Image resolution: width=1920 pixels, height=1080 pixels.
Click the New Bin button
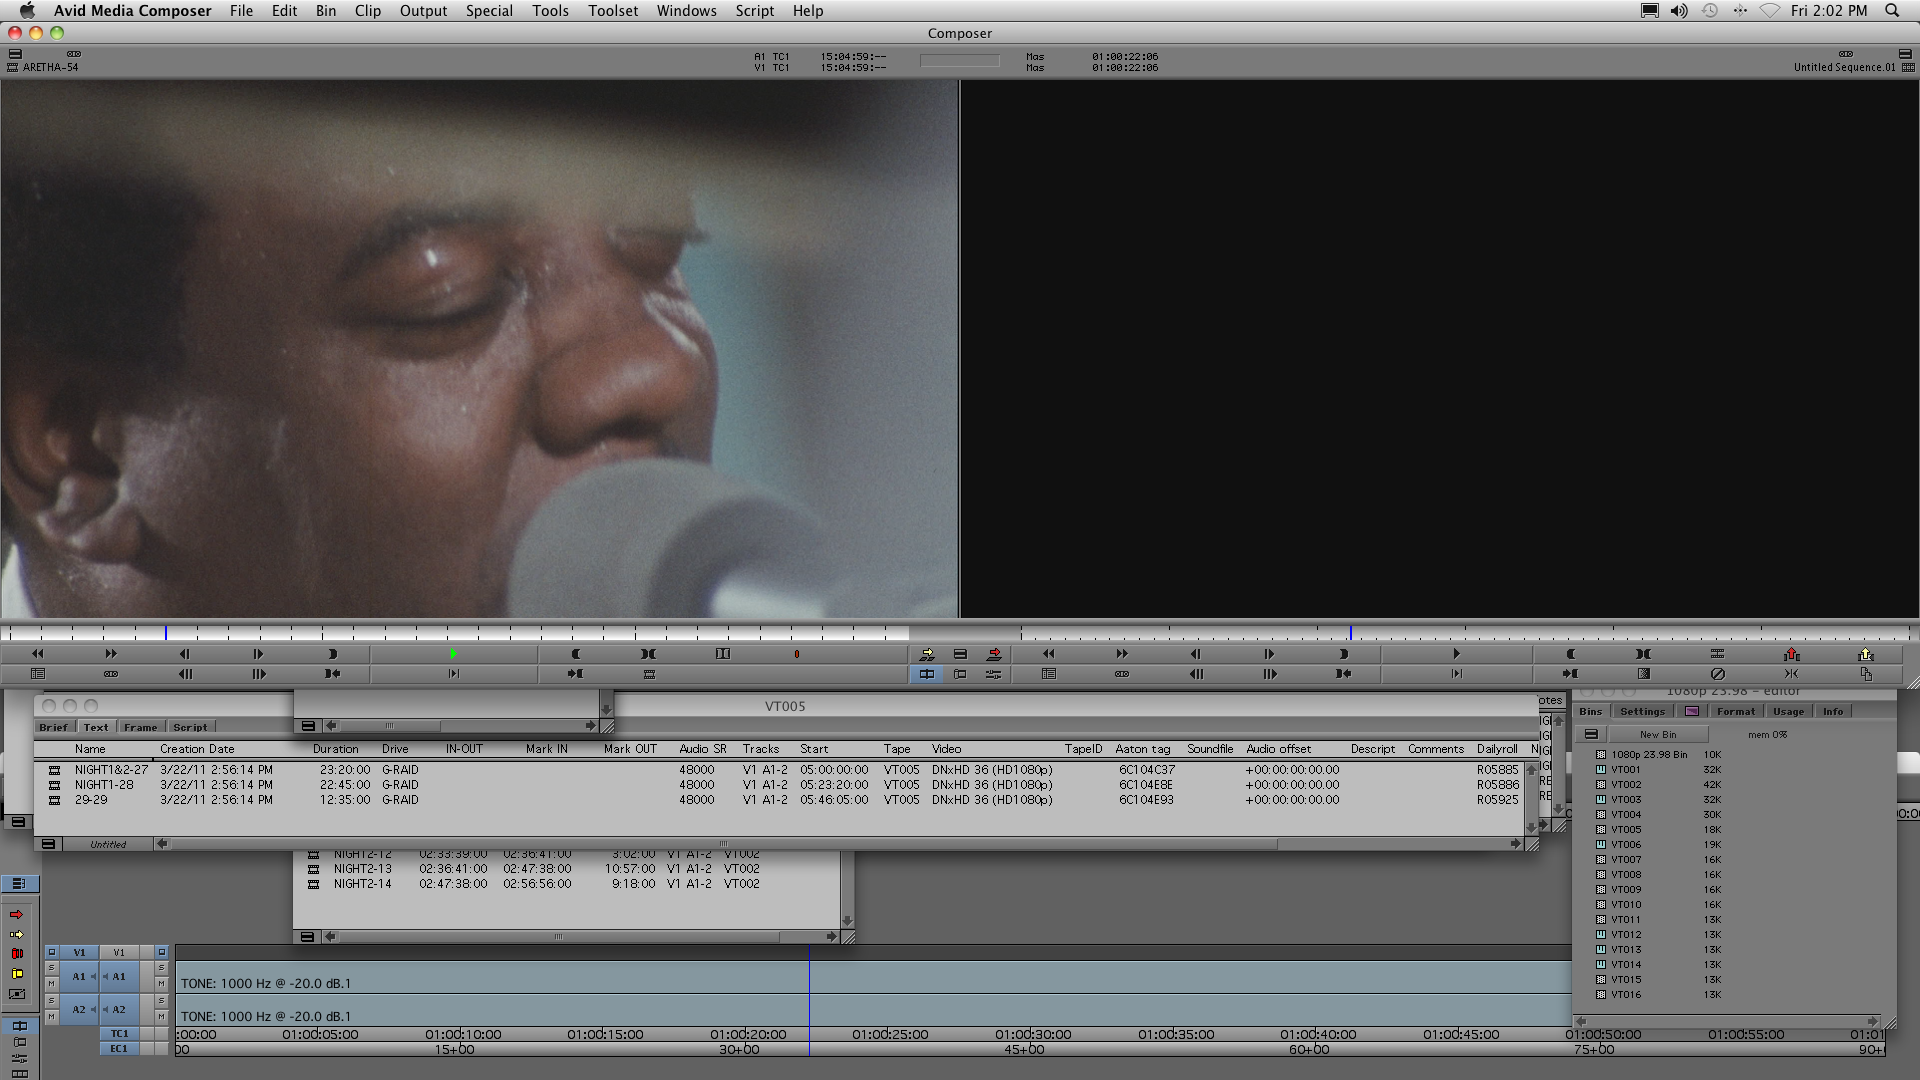[x=1657, y=734]
